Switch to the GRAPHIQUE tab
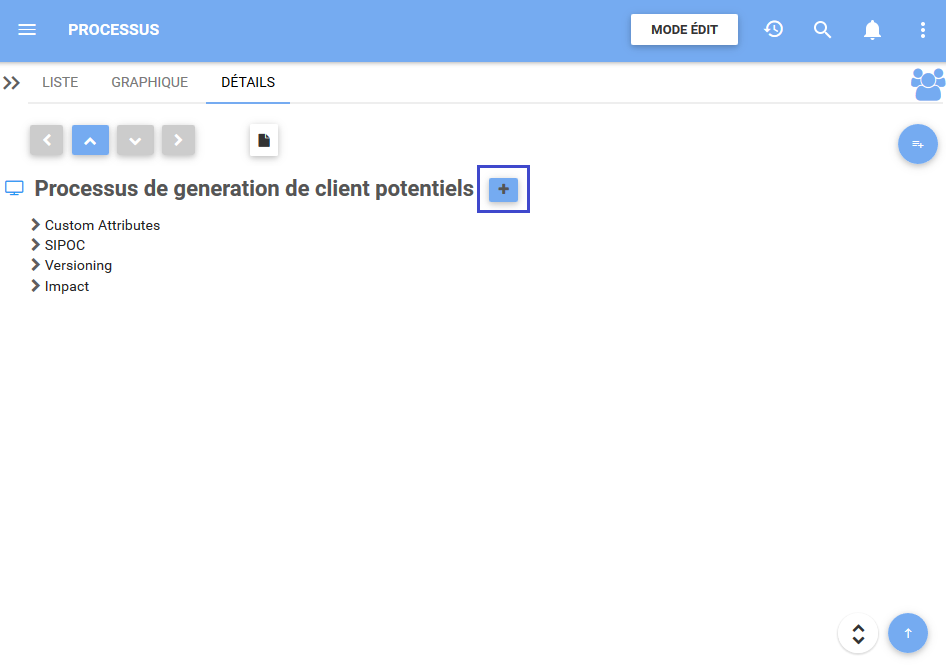Screen dimensions: 946x666 point(149,83)
